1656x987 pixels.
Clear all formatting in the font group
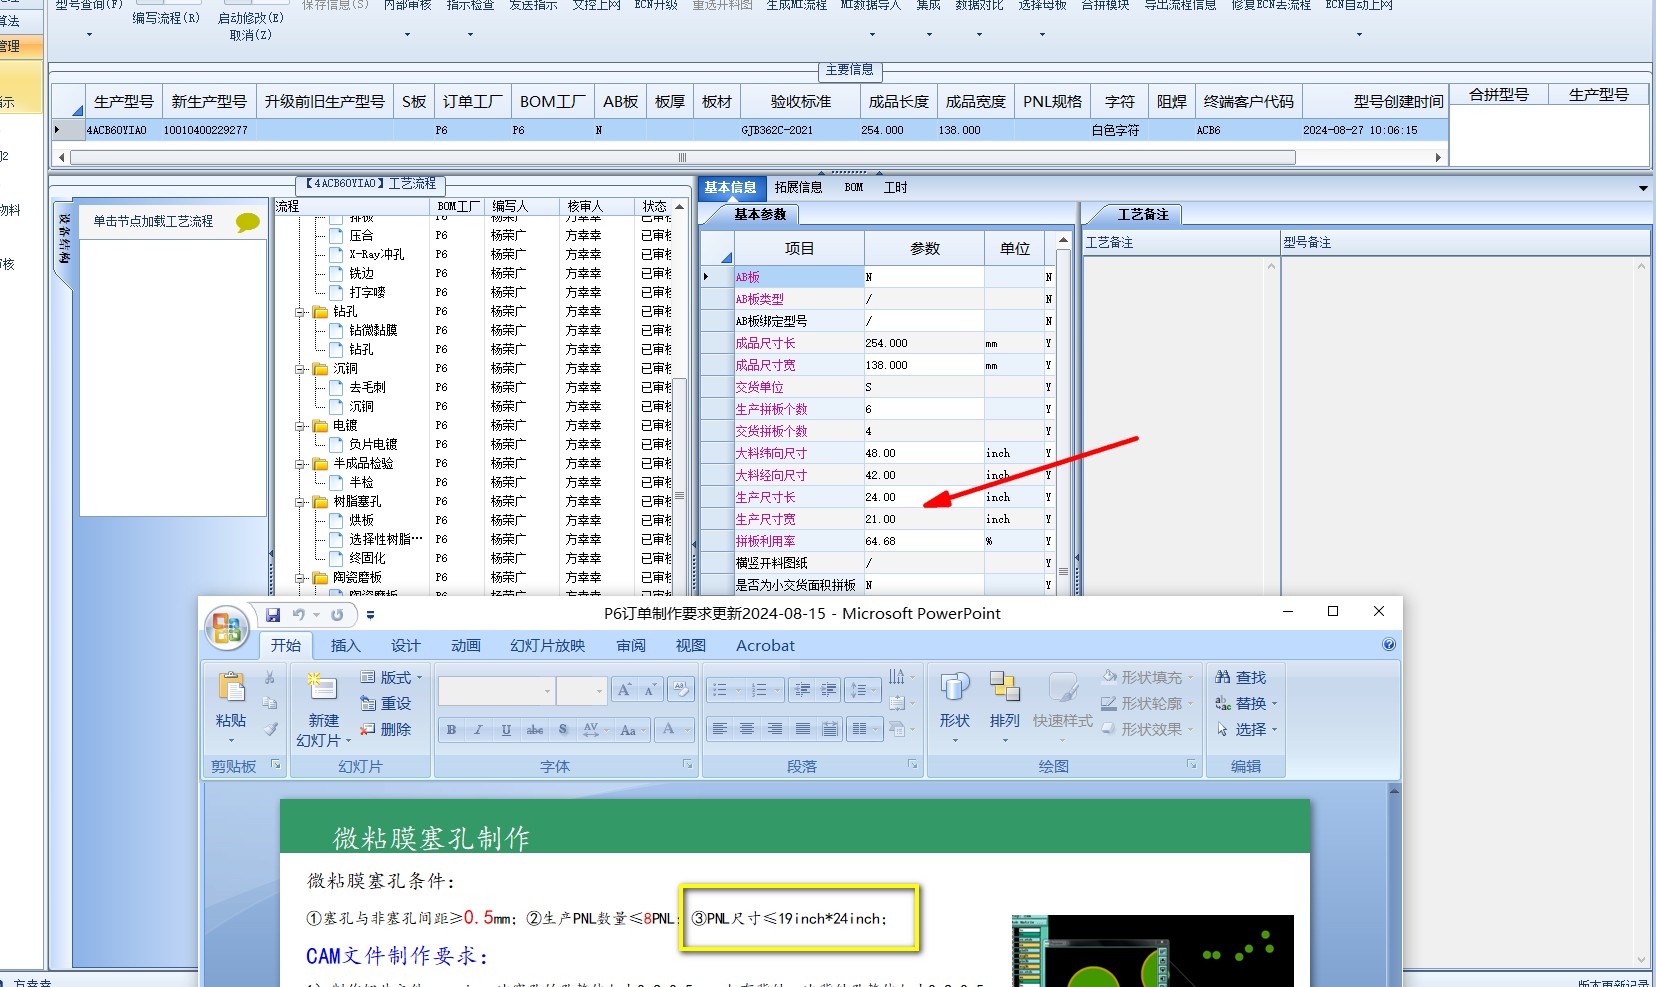(x=681, y=690)
